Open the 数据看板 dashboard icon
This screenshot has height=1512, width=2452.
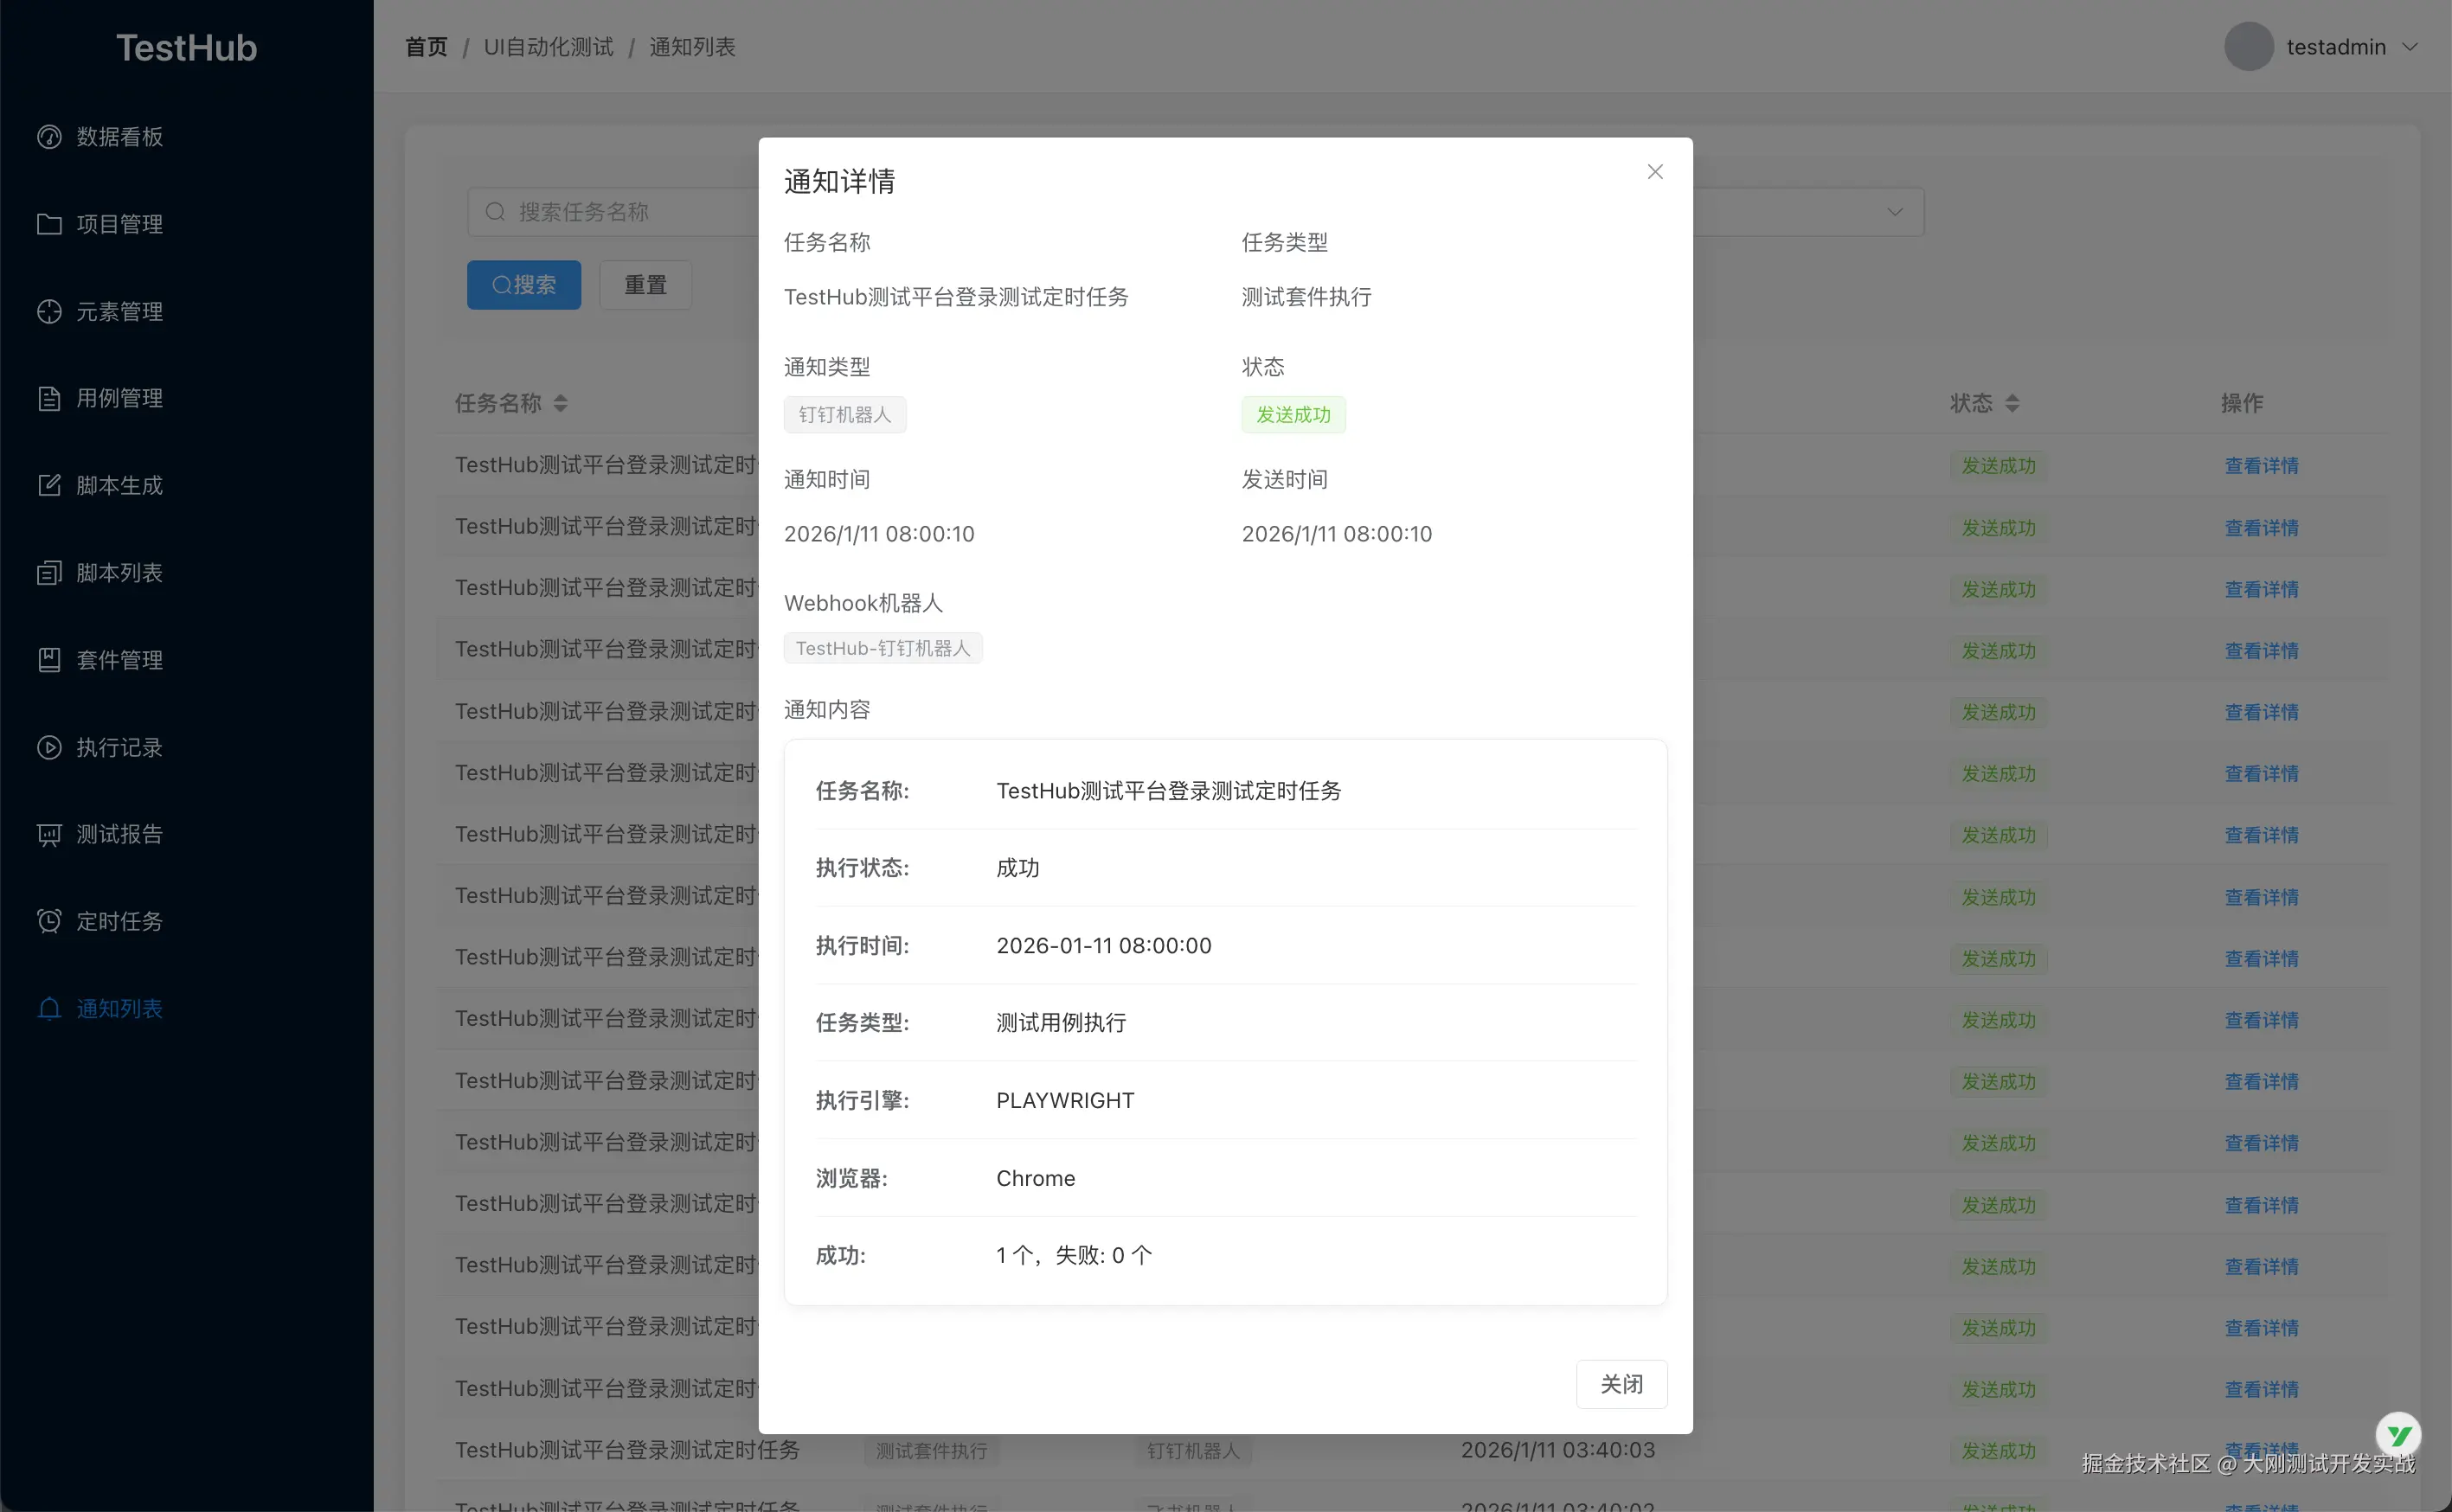49,137
